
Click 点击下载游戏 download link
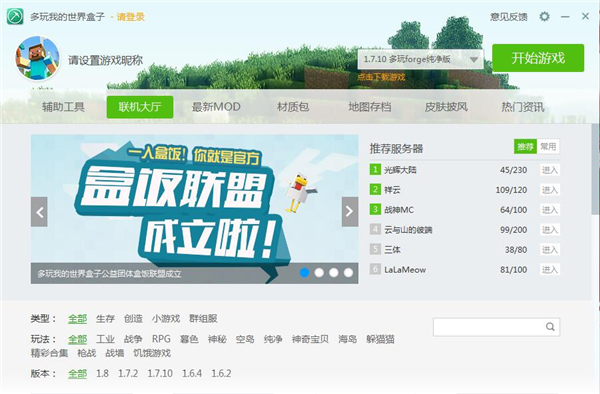click(x=381, y=77)
